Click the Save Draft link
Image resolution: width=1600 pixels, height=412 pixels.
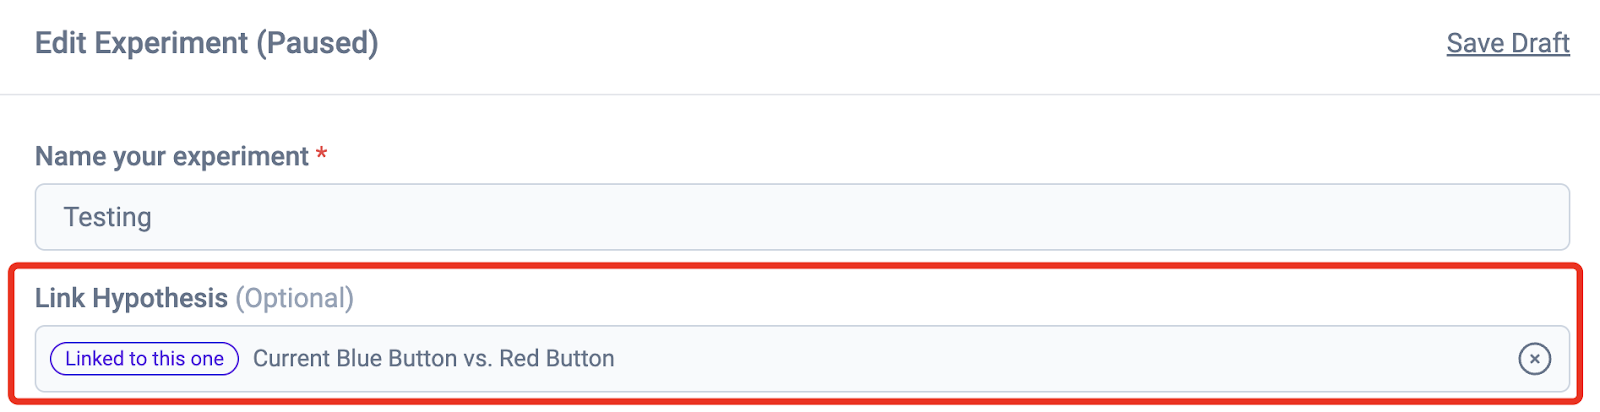[x=1508, y=43]
